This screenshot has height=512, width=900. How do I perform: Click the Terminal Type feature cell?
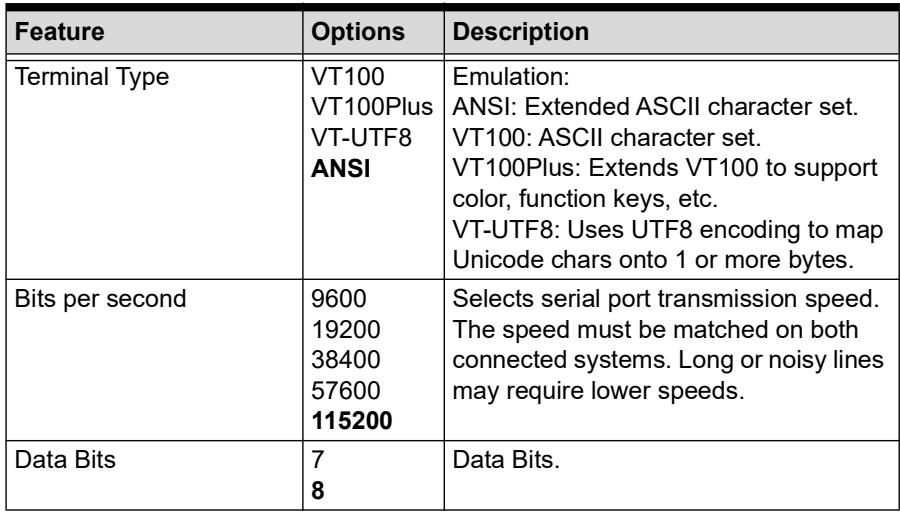click(x=92, y=77)
